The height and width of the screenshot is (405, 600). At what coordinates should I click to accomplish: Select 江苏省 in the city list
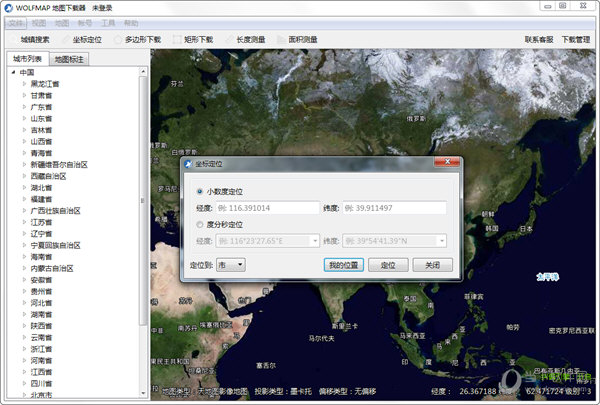[41, 222]
